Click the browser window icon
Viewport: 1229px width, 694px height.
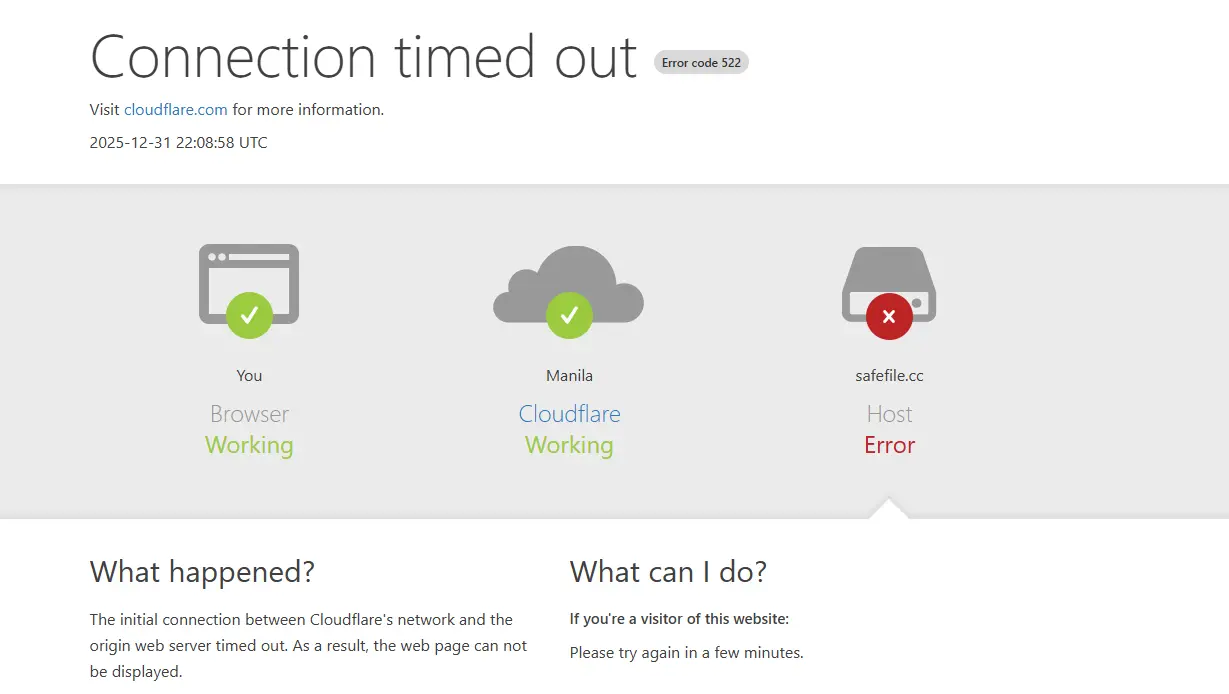(249, 284)
